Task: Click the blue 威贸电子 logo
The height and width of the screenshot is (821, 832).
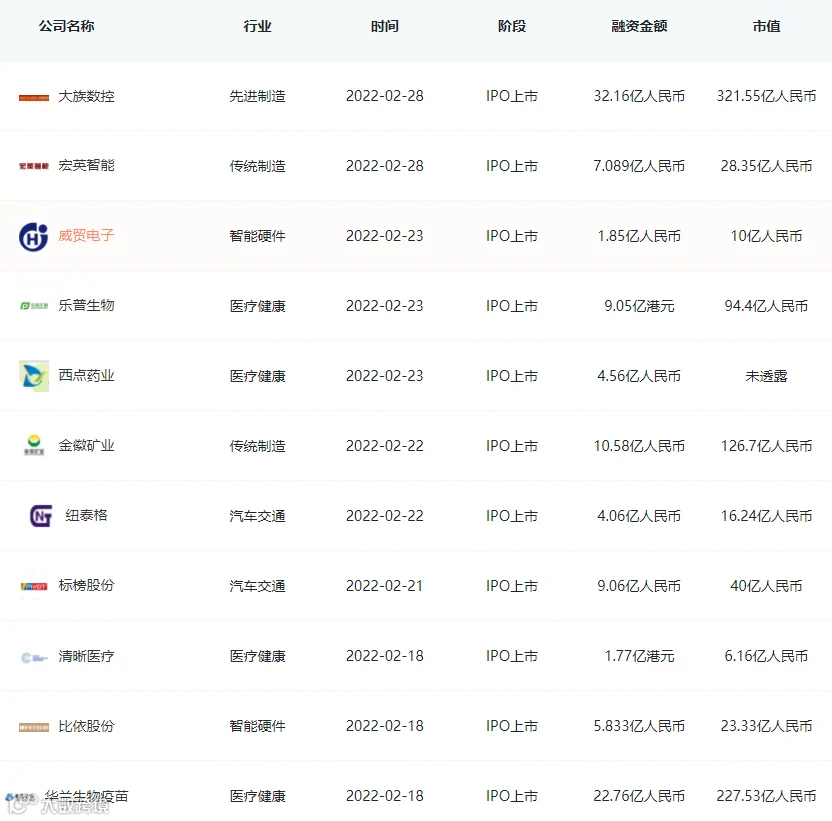Action: click(33, 237)
